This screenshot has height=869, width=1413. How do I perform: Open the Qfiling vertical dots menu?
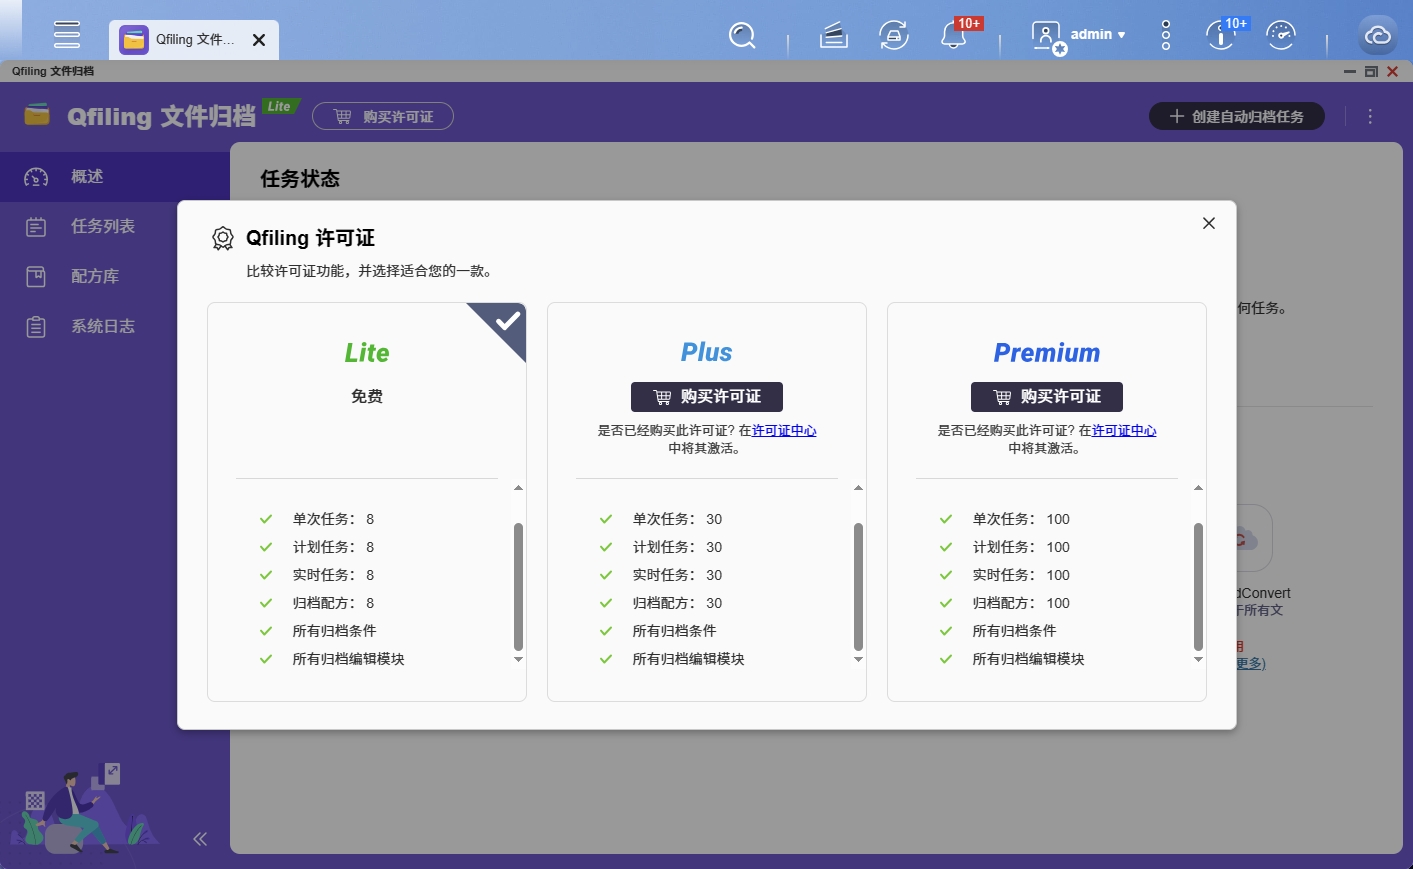click(x=1370, y=117)
